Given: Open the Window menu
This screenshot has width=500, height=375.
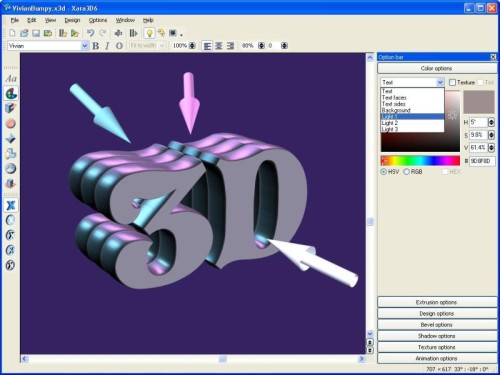Looking at the screenshot, I should [125, 20].
